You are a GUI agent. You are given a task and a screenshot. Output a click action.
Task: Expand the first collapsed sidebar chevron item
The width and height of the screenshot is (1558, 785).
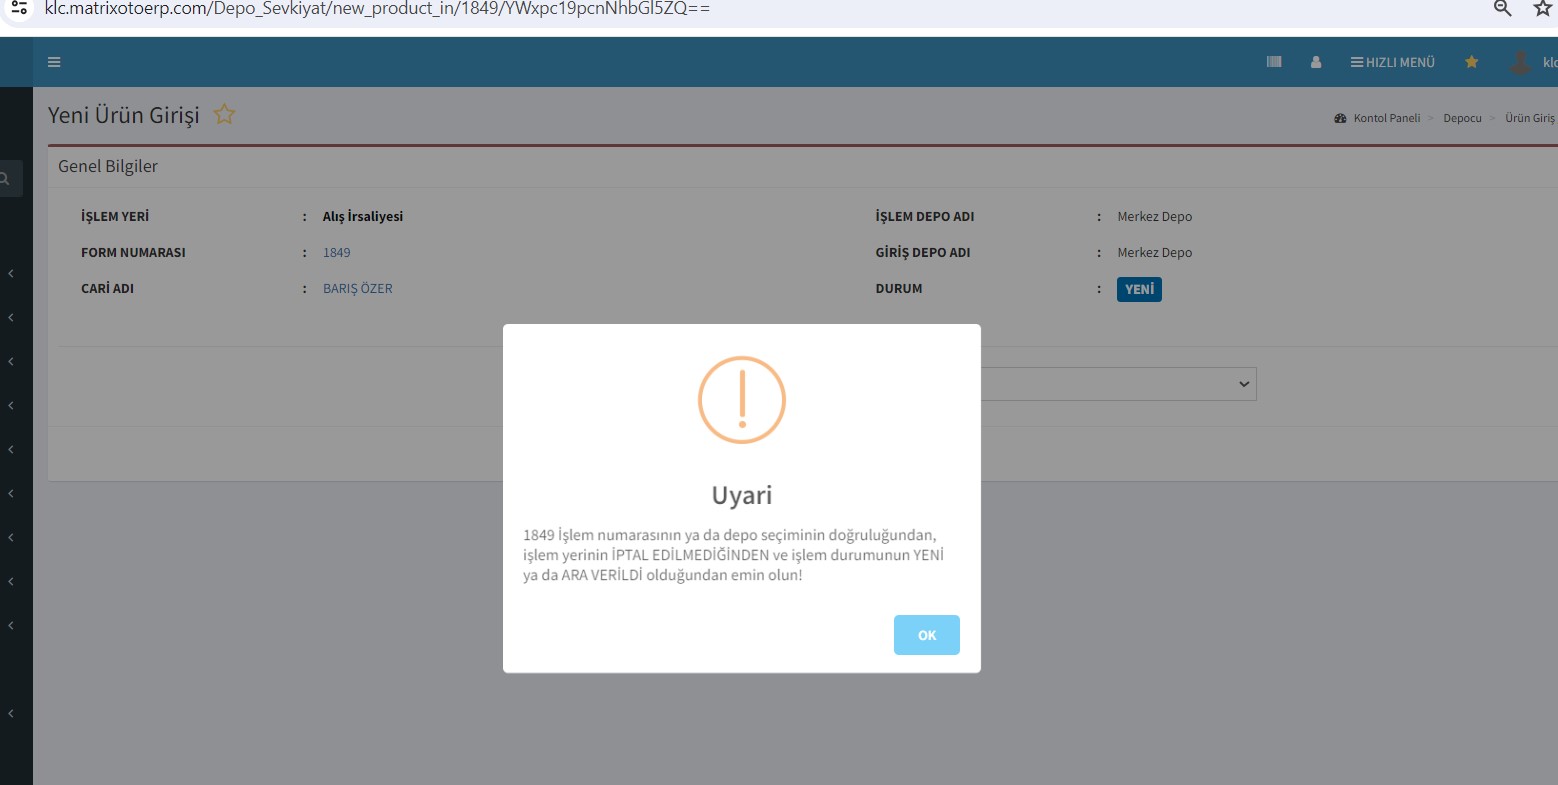[x=11, y=273]
